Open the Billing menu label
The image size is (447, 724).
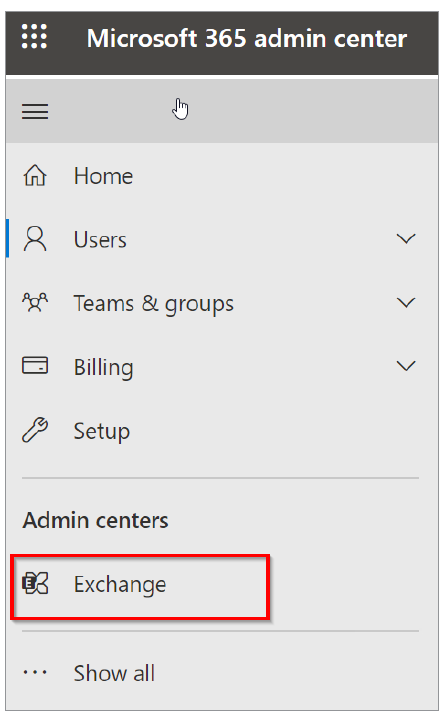point(103,368)
